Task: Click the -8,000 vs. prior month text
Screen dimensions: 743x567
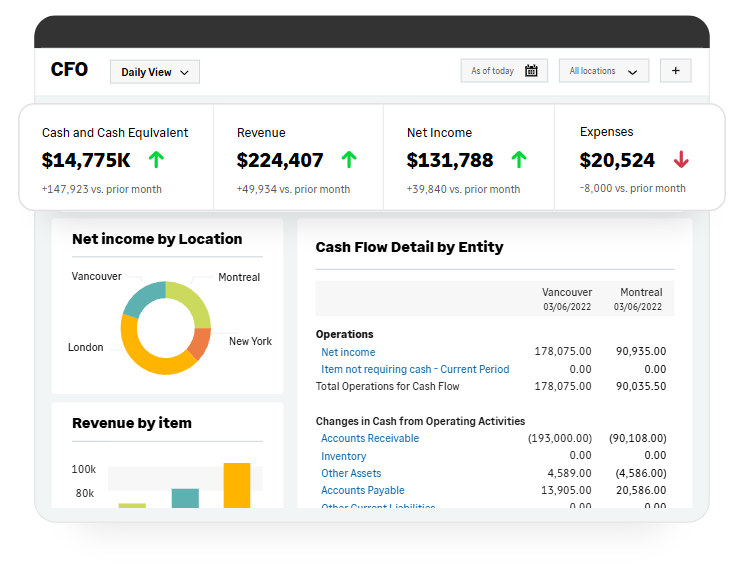Action: click(x=633, y=188)
